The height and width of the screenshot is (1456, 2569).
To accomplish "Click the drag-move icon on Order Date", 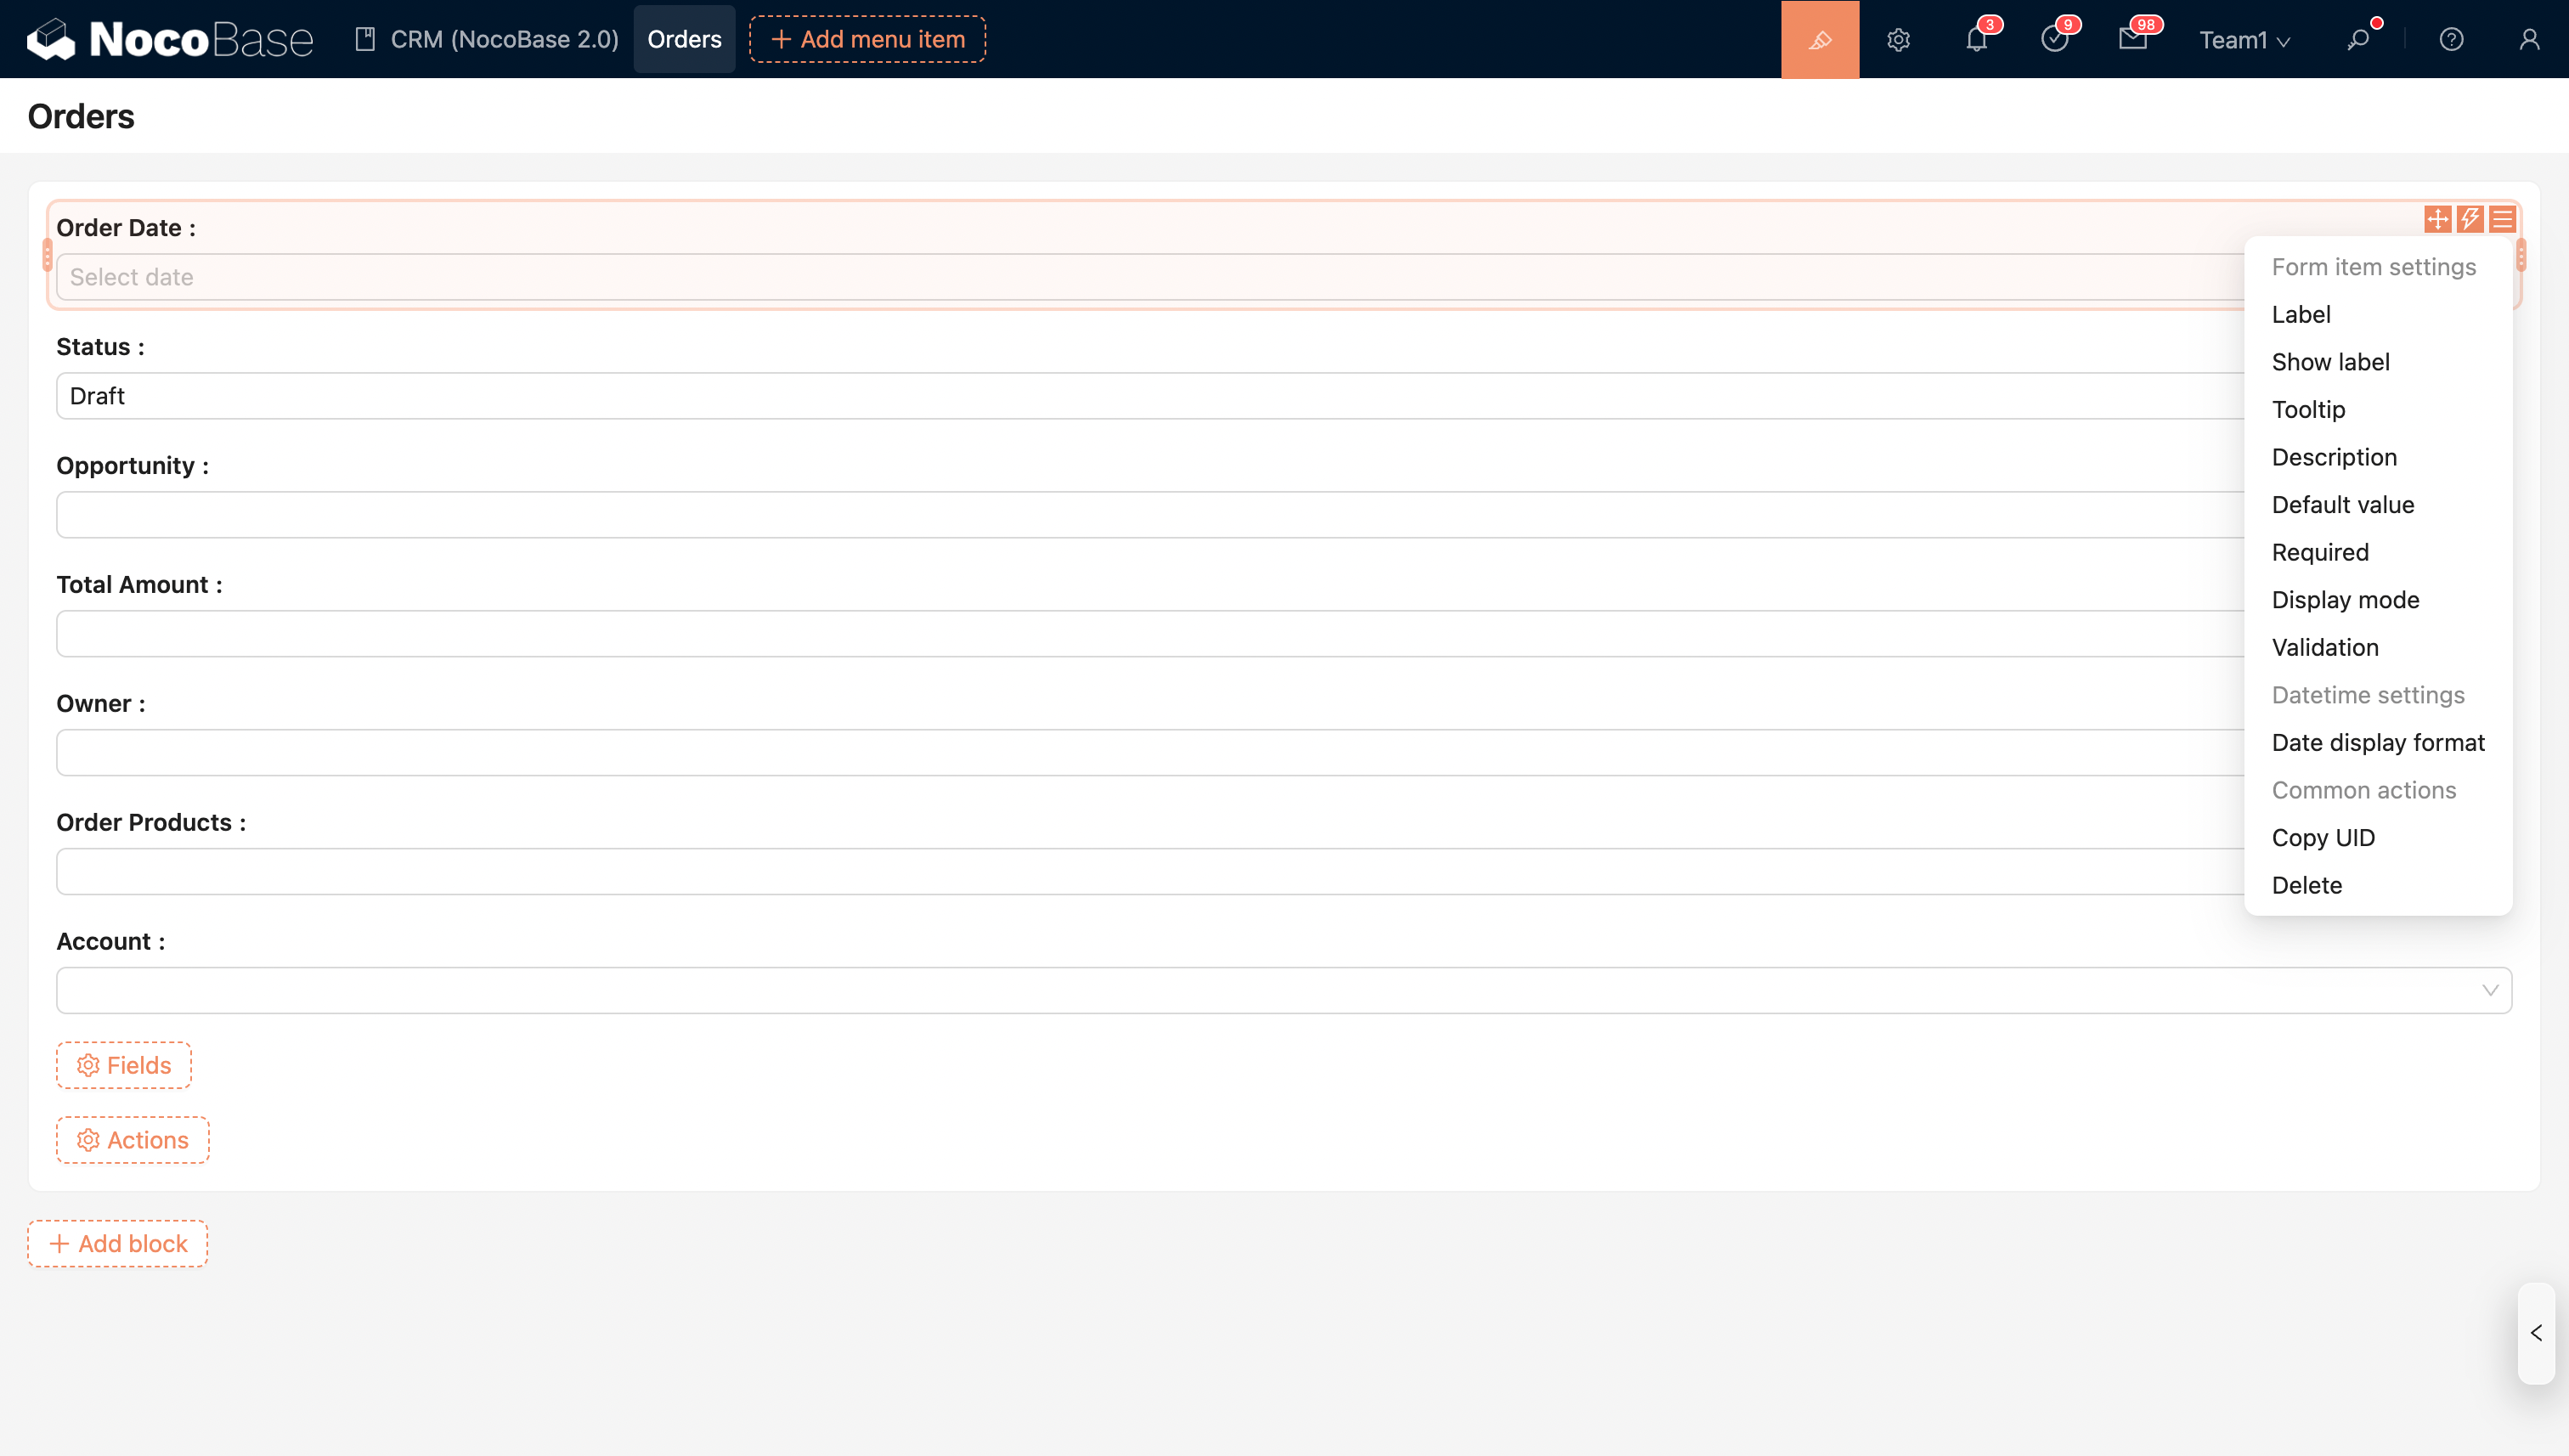I will point(2437,219).
